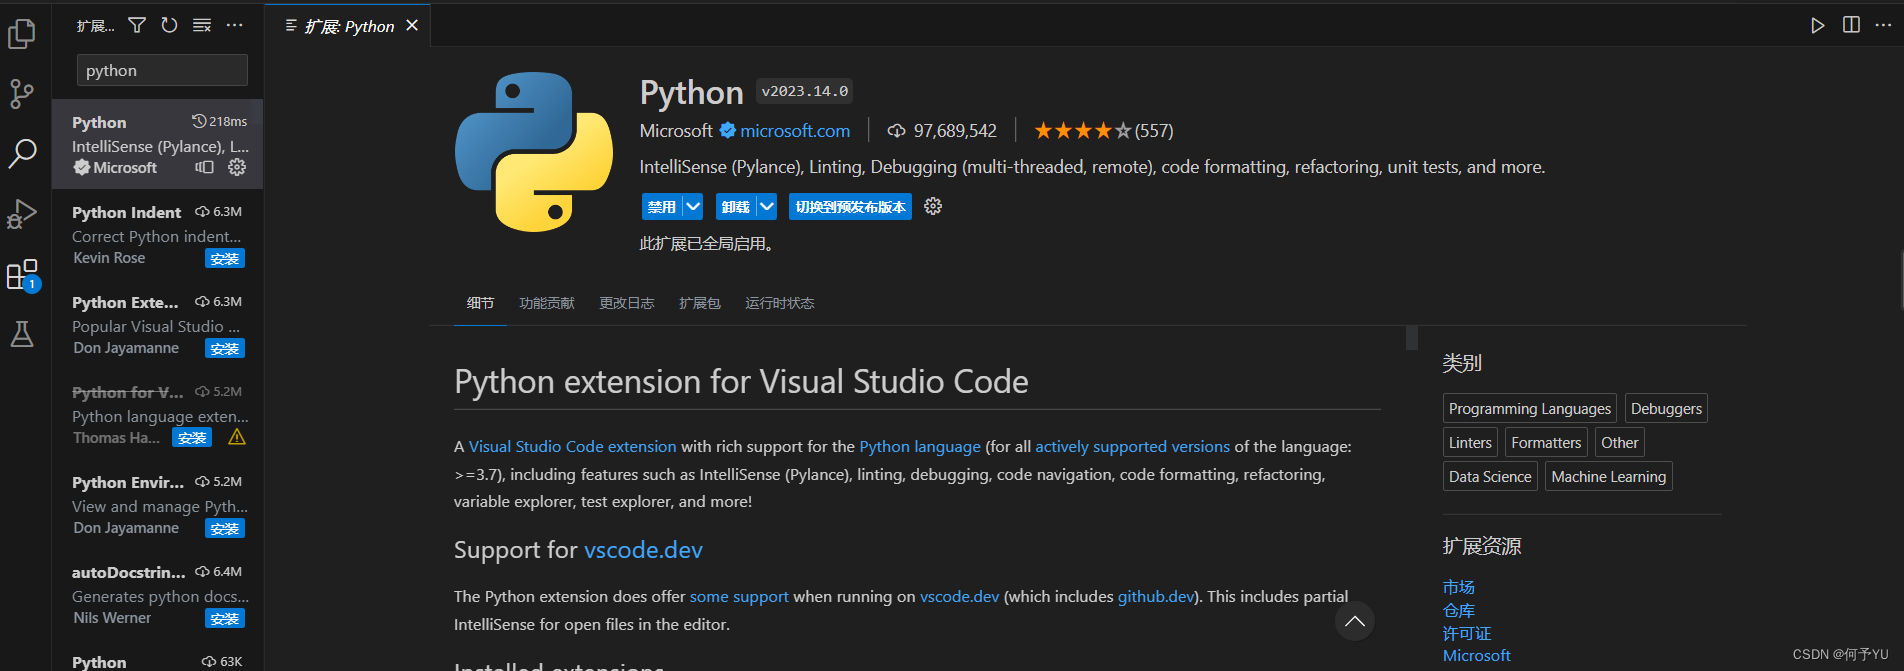Clear extension search results icon

(x=202, y=25)
